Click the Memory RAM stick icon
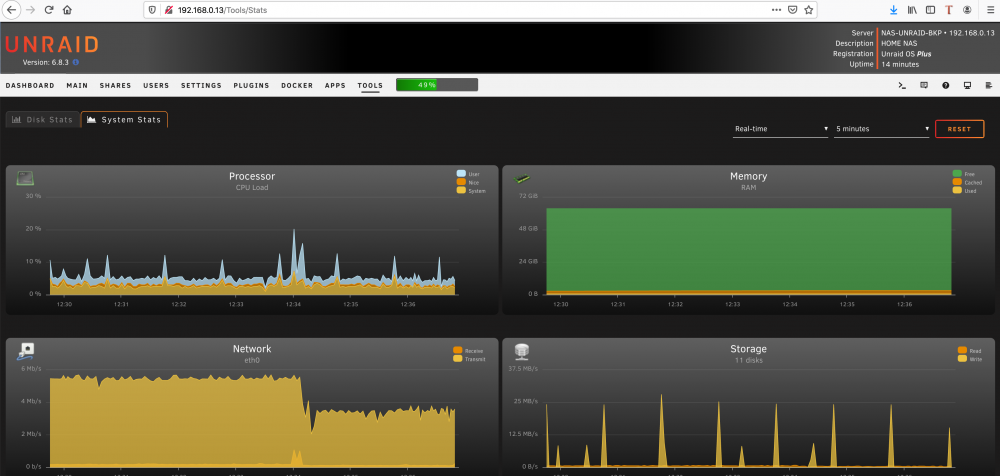This screenshot has width=1000, height=476. point(522,179)
